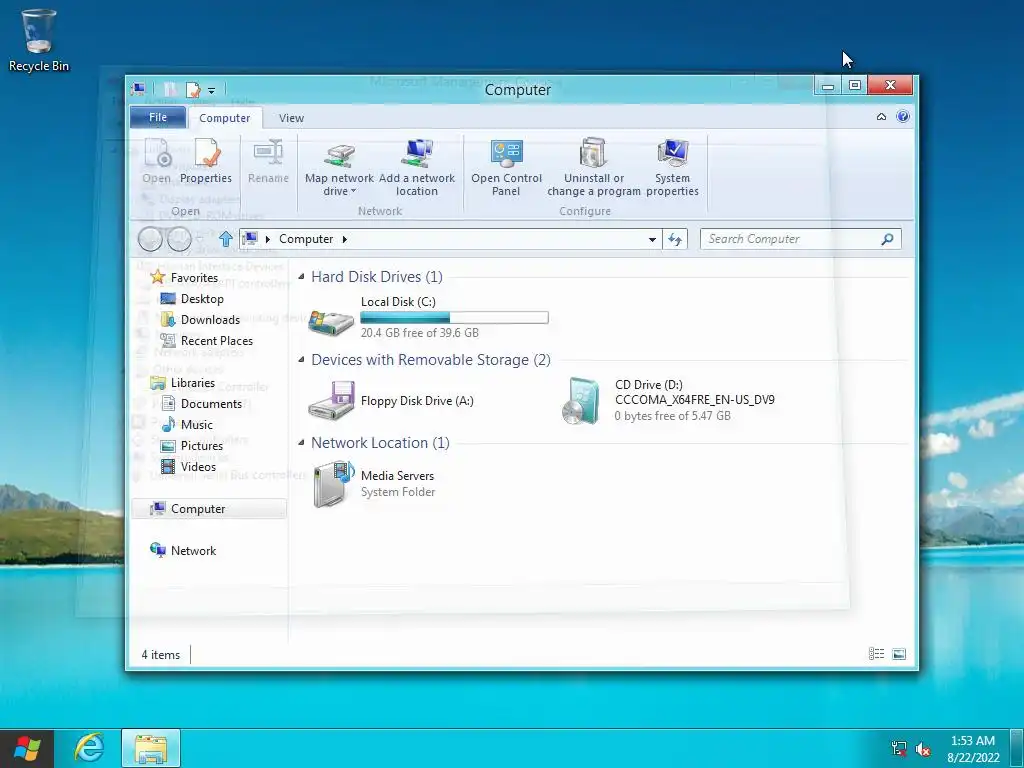Screen dimensions: 1024x768
Task: Switch to Details view in status bar
Action: (876, 654)
